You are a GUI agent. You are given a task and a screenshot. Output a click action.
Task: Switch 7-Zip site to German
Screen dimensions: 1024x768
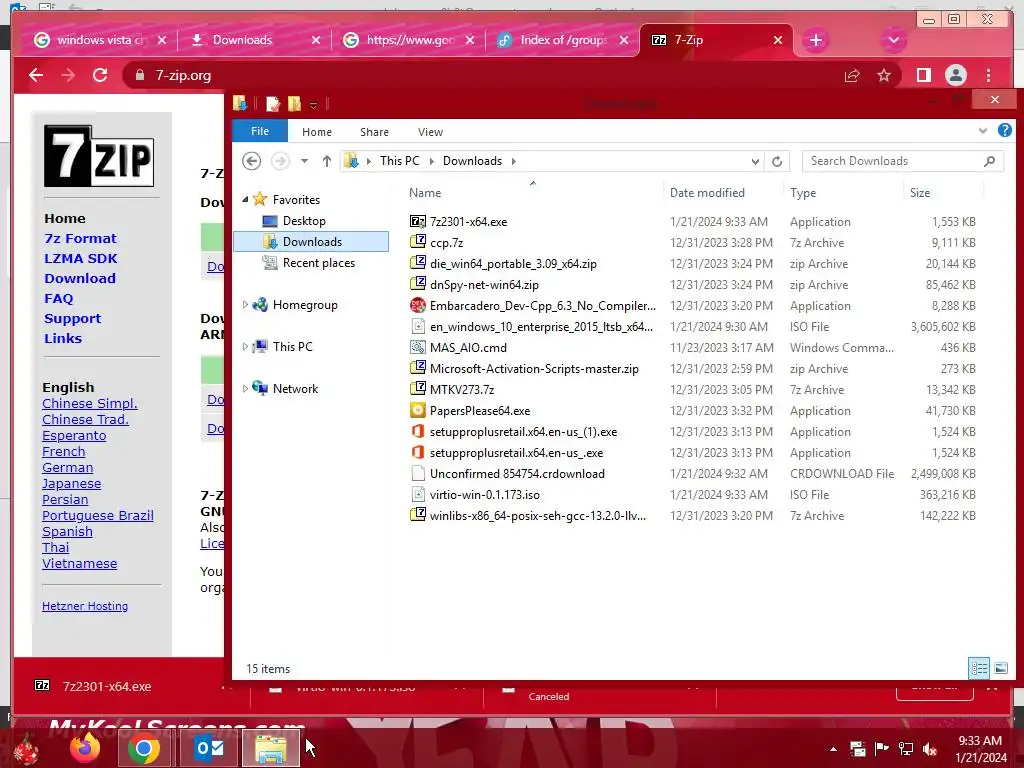(x=68, y=468)
